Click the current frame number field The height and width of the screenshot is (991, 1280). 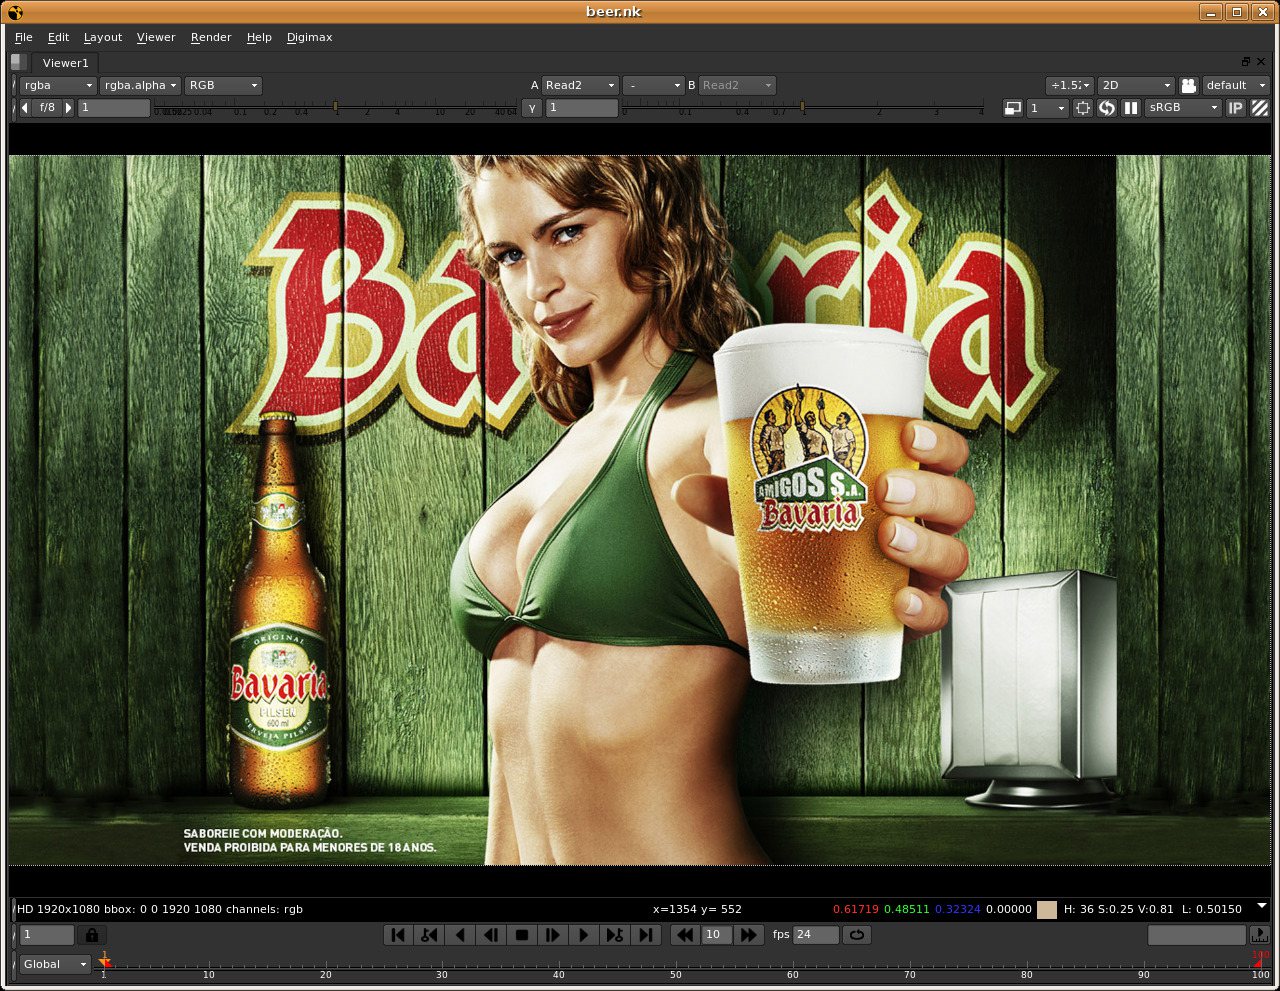pyautogui.click(x=47, y=935)
